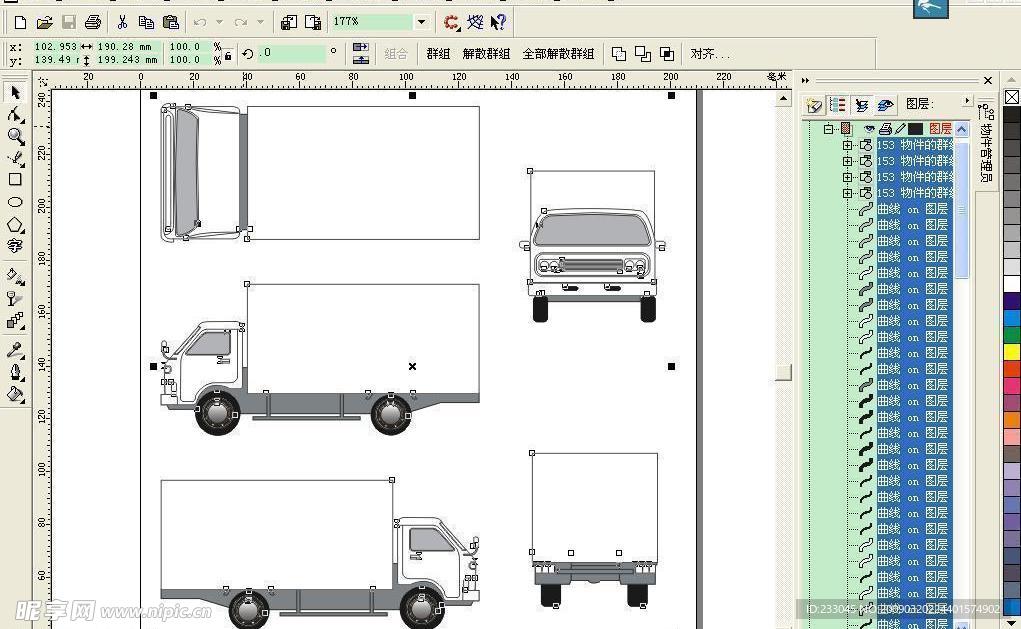
Task: Select the Eyedropper tool
Action: point(15,350)
